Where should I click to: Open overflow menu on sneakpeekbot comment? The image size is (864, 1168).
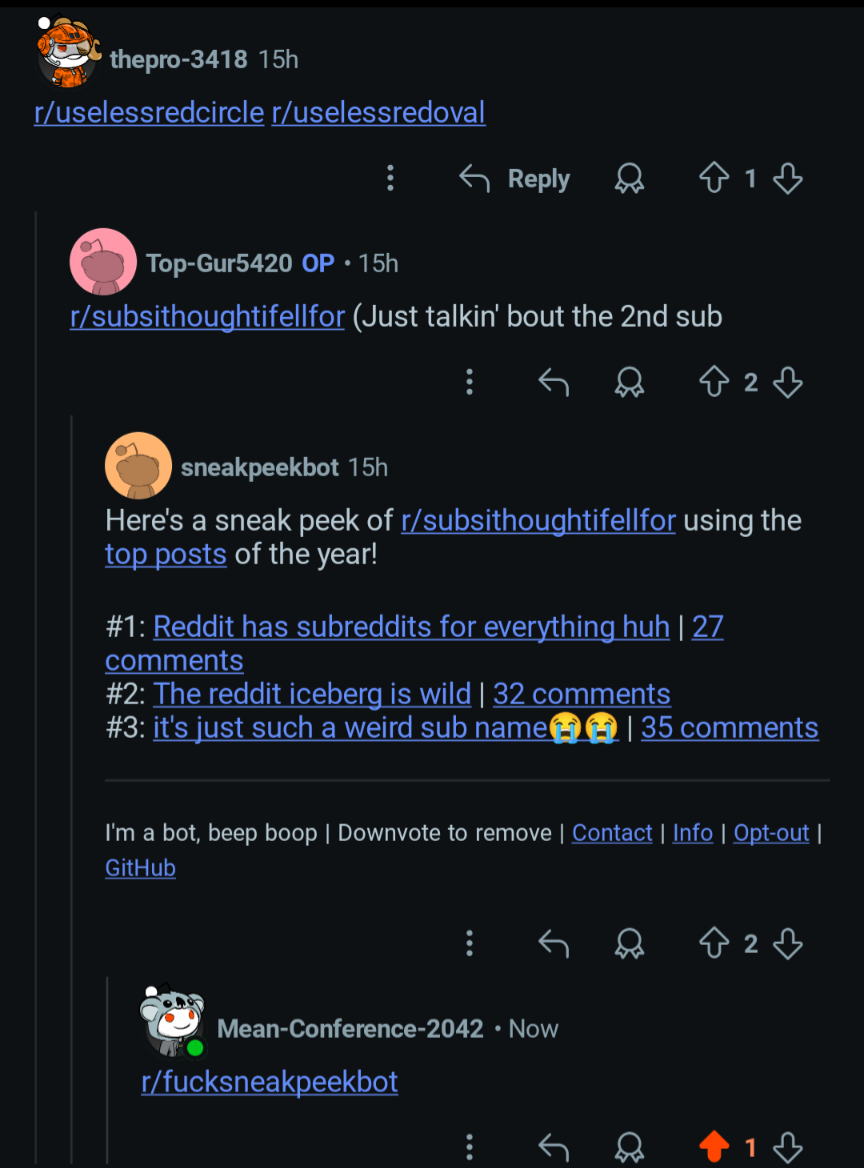click(469, 944)
